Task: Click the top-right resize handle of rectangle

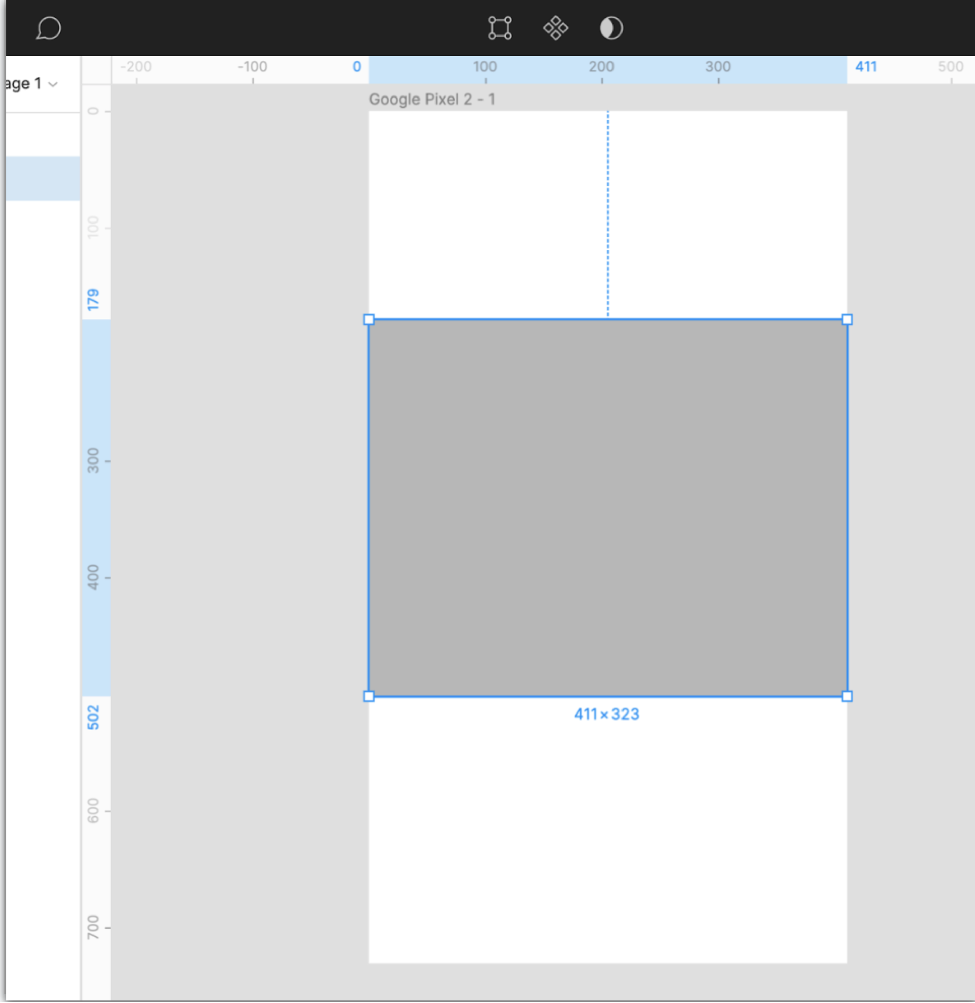Action: point(847,320)
